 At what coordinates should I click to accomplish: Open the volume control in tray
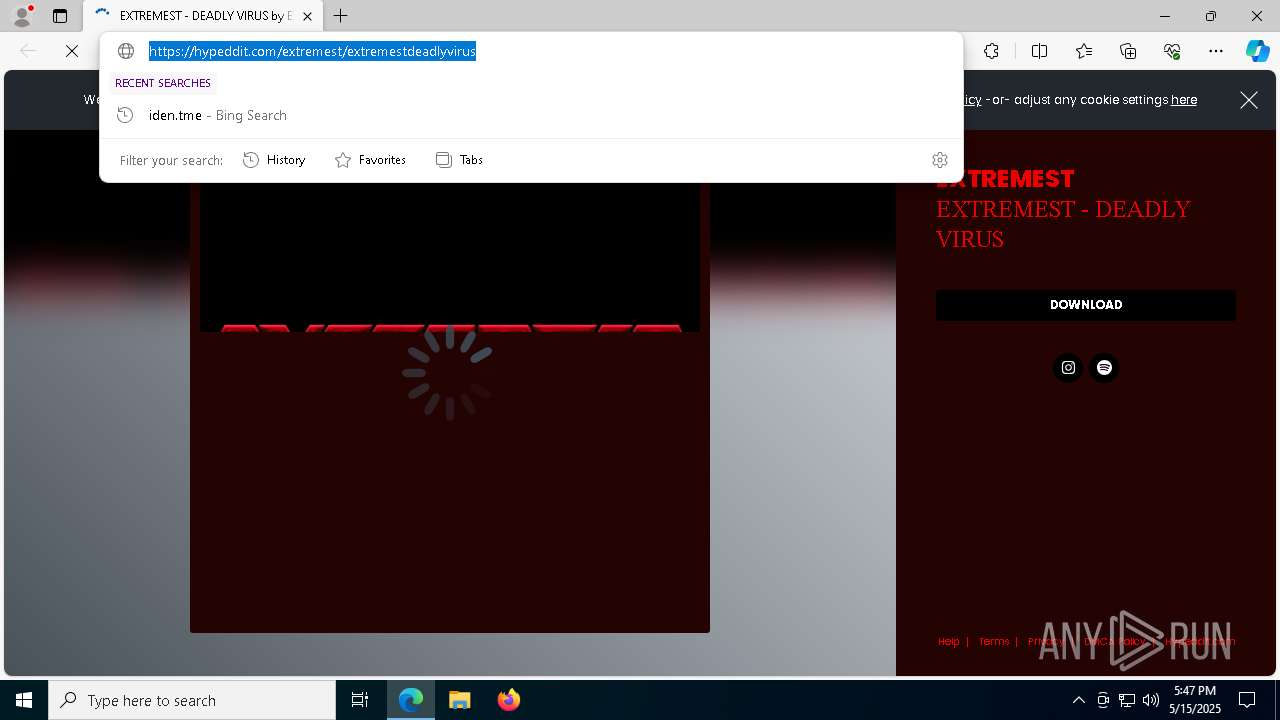(1151, 700)
